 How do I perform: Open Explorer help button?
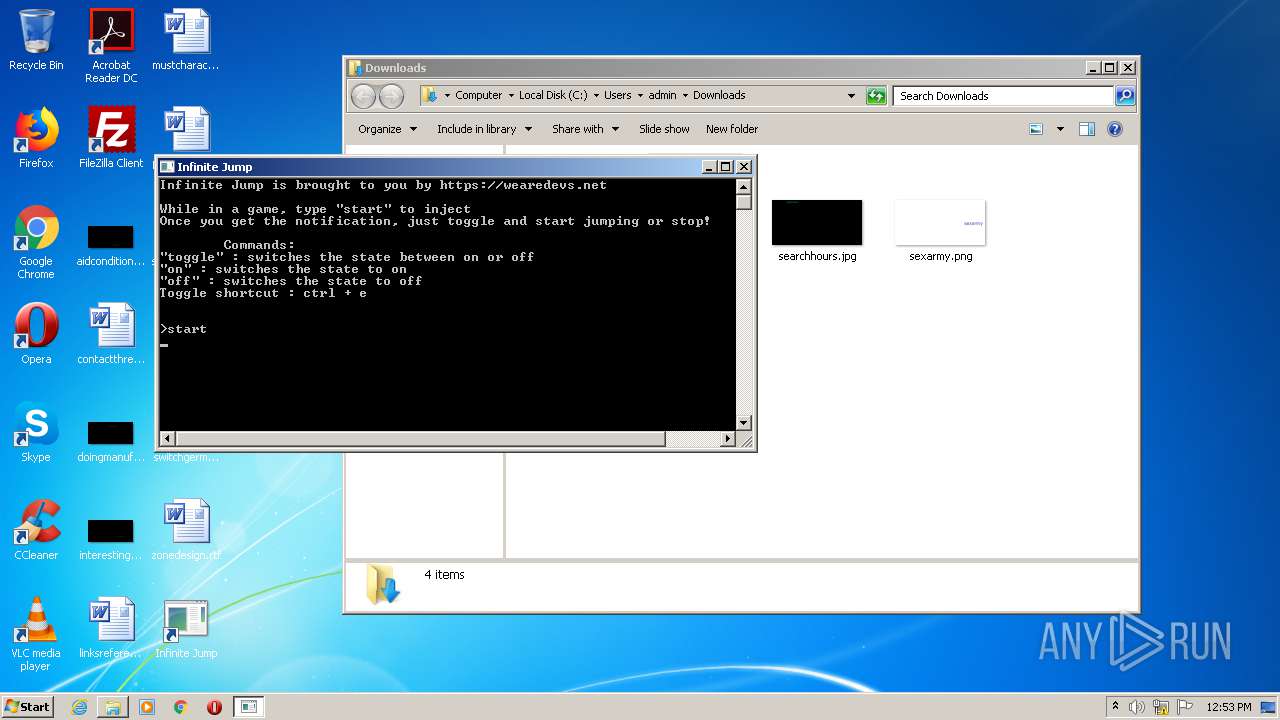pos(1115,129)
